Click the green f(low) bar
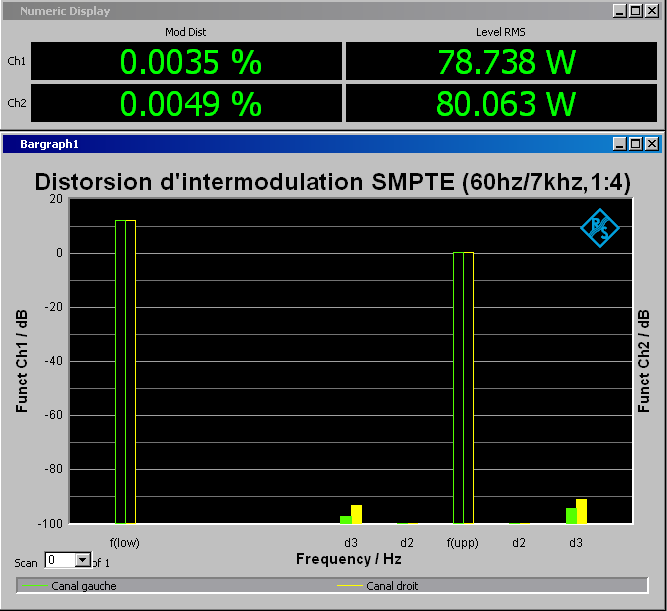The height and width of the screenshot is (611, 667). [120, 372]
